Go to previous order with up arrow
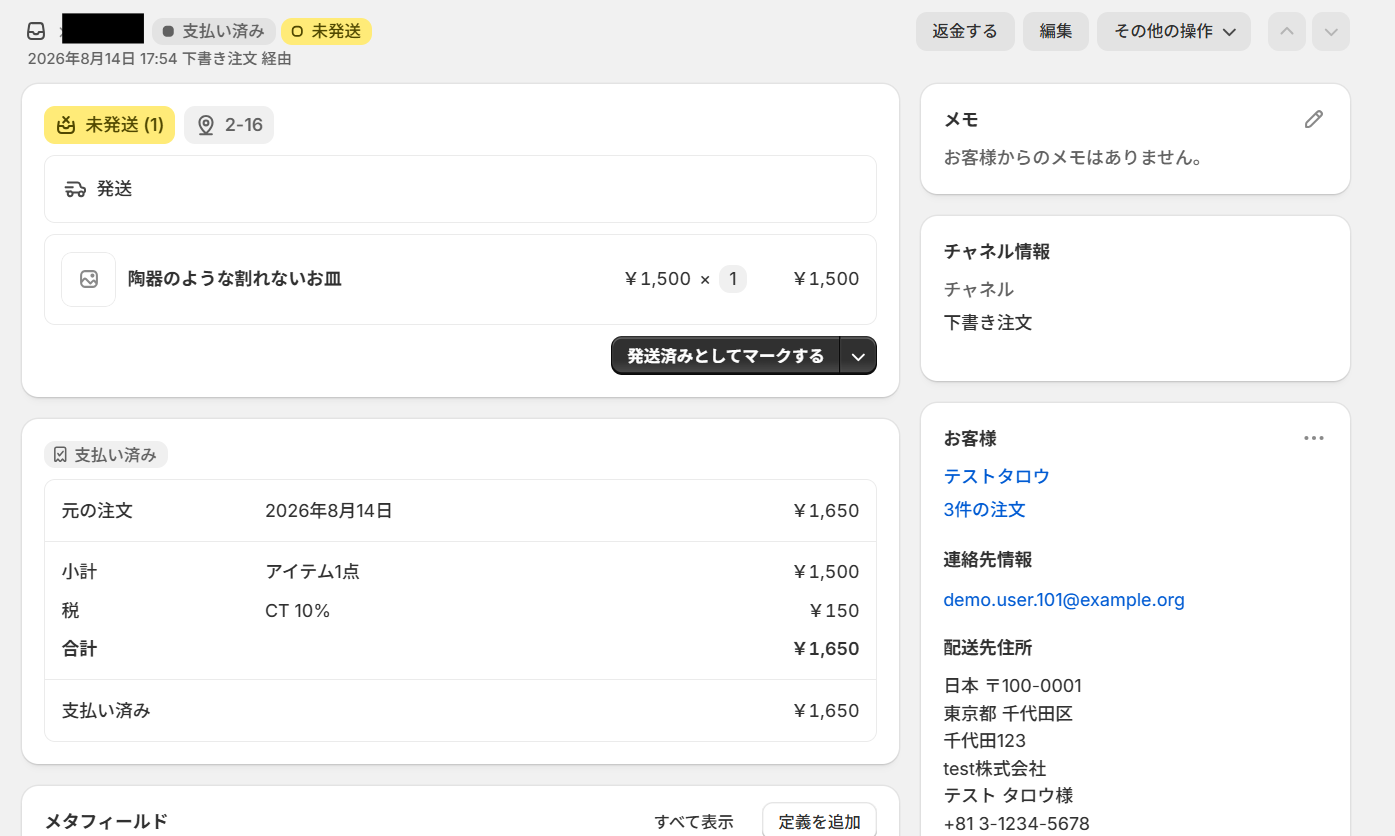This screenshot has width=1395, height=836. 1287,31
